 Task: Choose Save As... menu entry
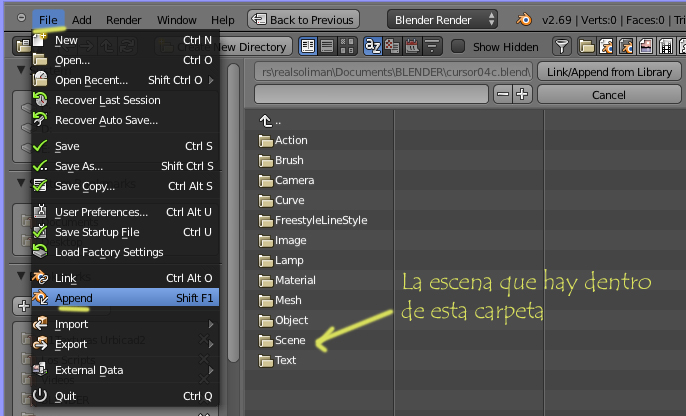(x=125, y=166)
